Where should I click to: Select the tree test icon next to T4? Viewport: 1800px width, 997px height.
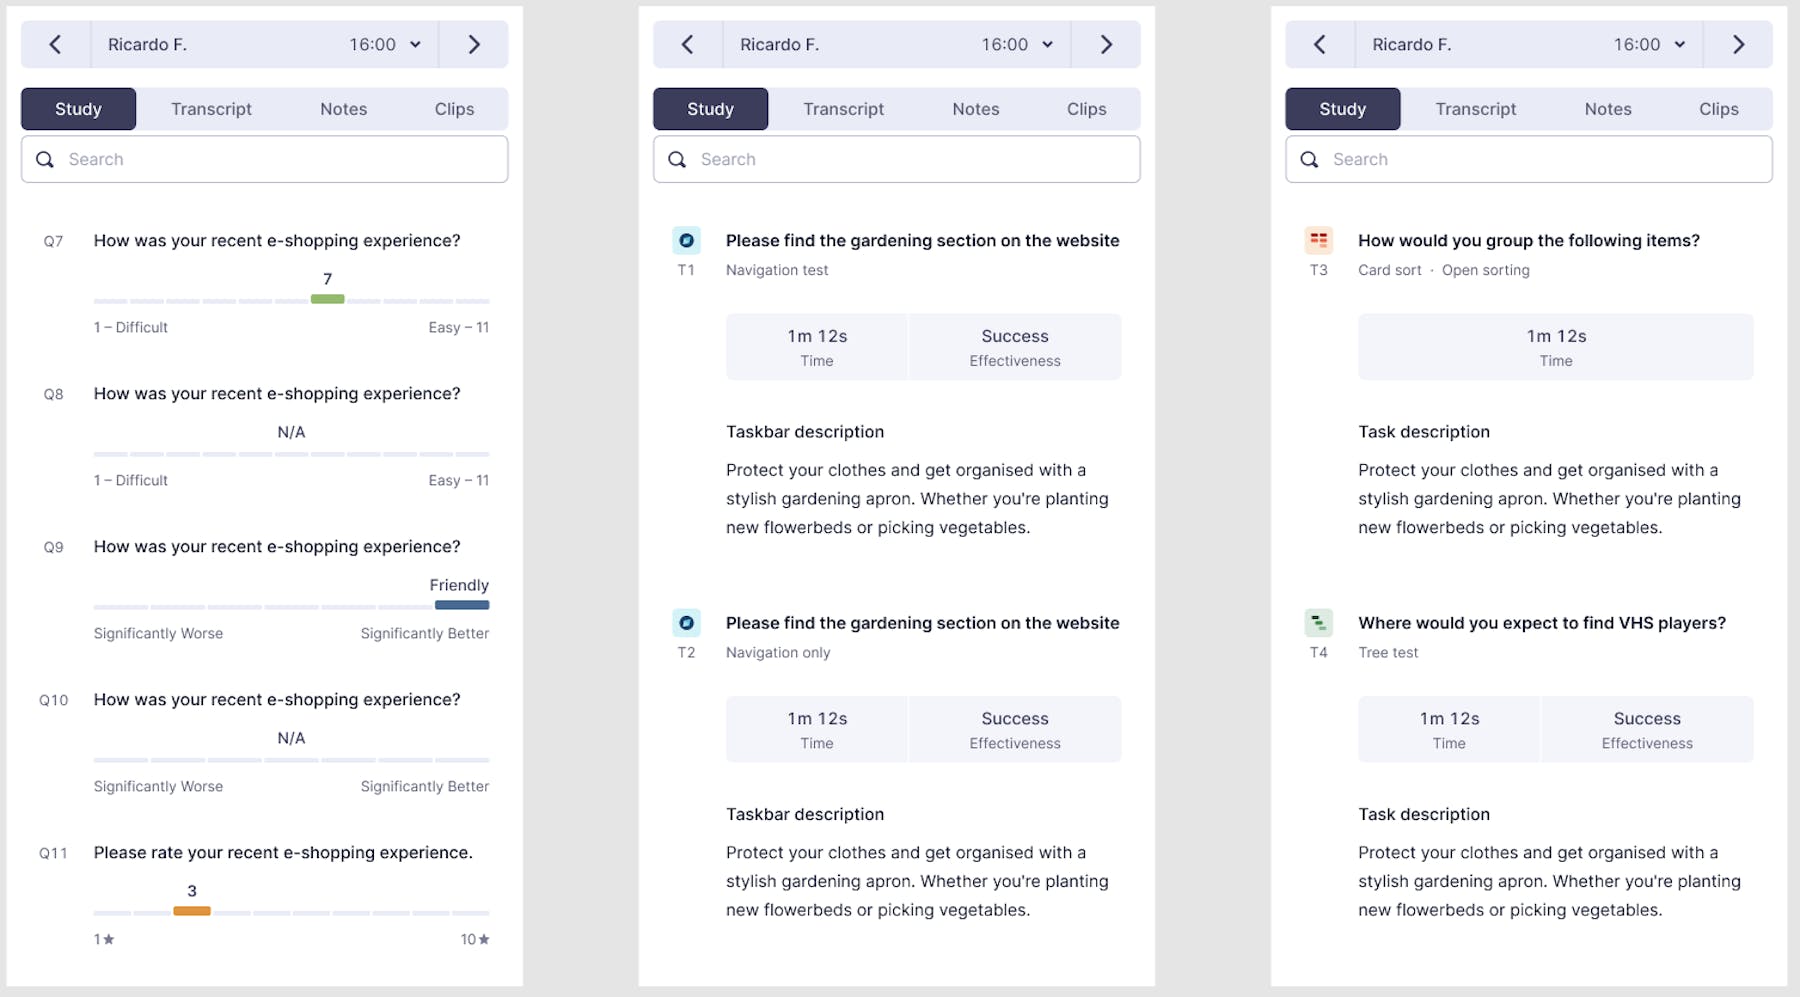click(1319, 622)
